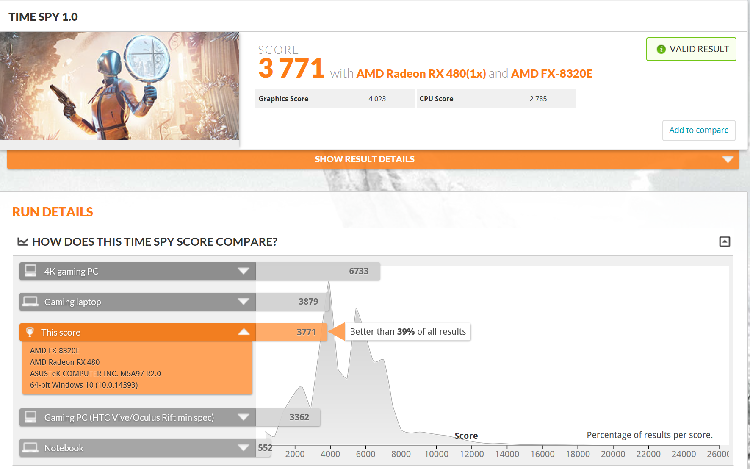This screenshot has height=469, width=750.
Task: Click the 3362 score bar for Gaming PC
Action: point(288,417)
